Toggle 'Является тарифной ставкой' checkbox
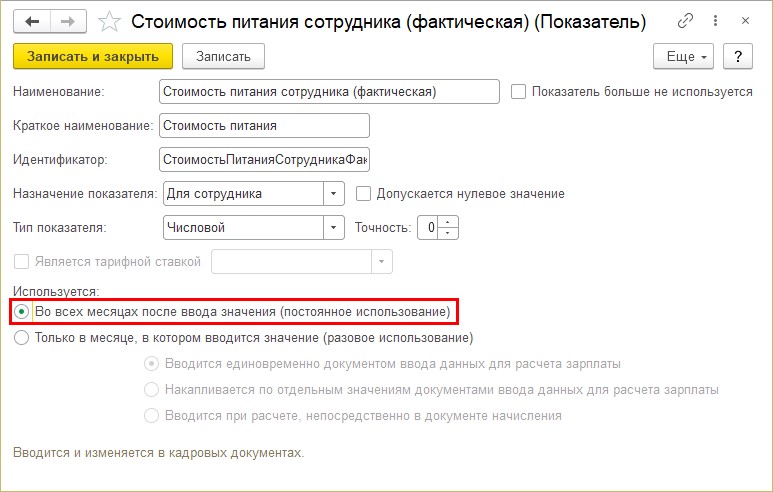Image resolution: width=773 pixels, height=492 pixels. pyautogui.click(x=21, y=261)
